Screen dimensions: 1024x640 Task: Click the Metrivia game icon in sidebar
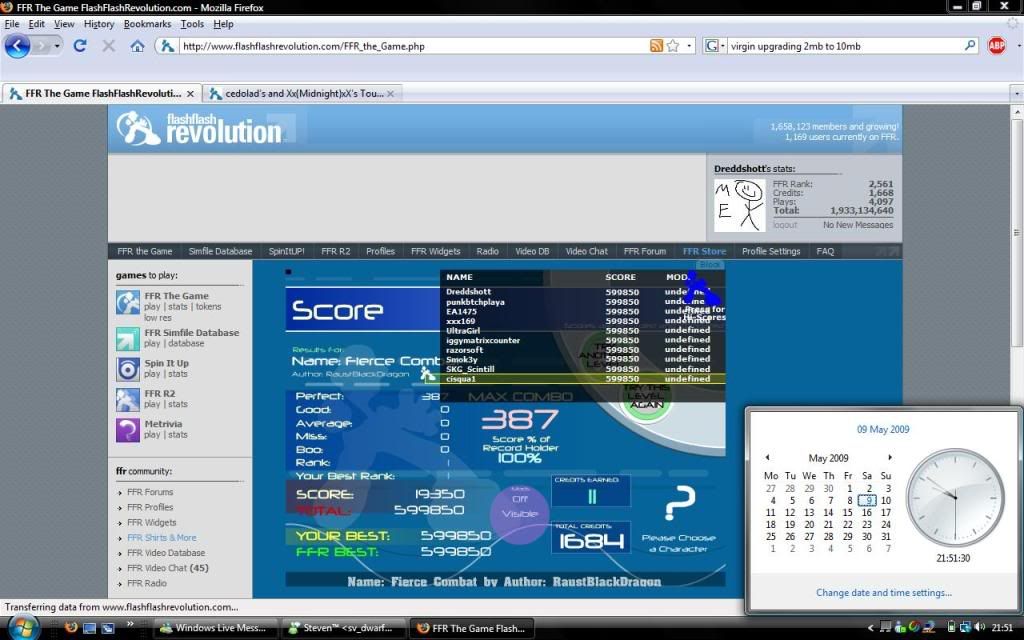[128, 430]
